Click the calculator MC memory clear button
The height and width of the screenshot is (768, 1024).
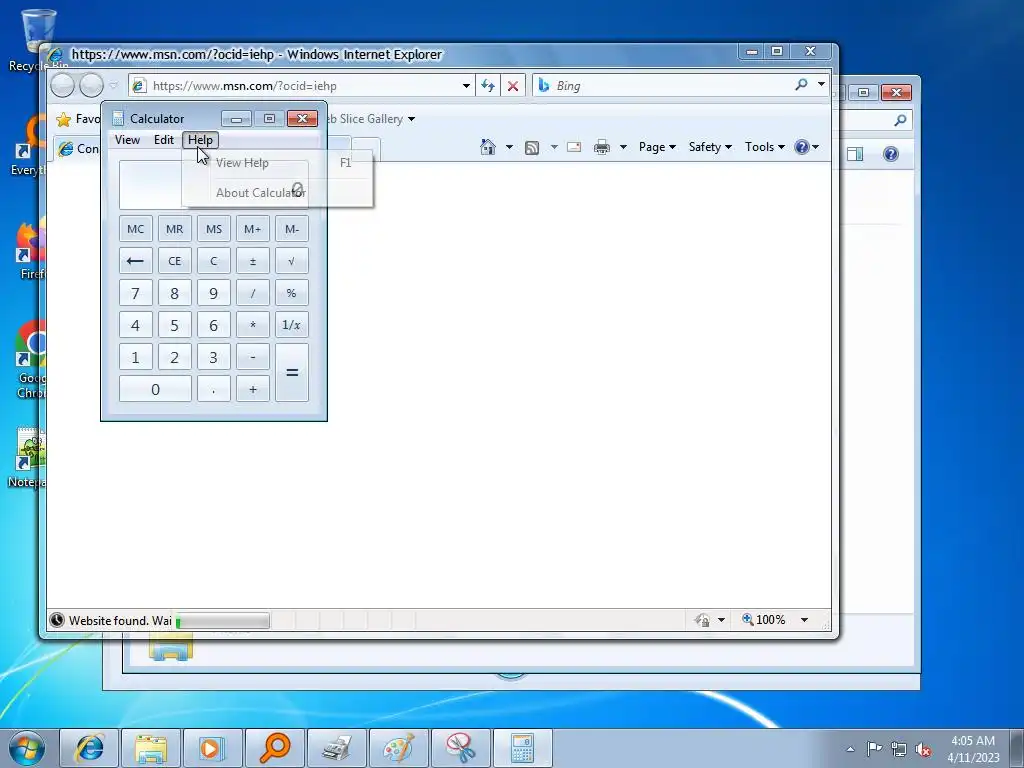(x=136, y=229)
